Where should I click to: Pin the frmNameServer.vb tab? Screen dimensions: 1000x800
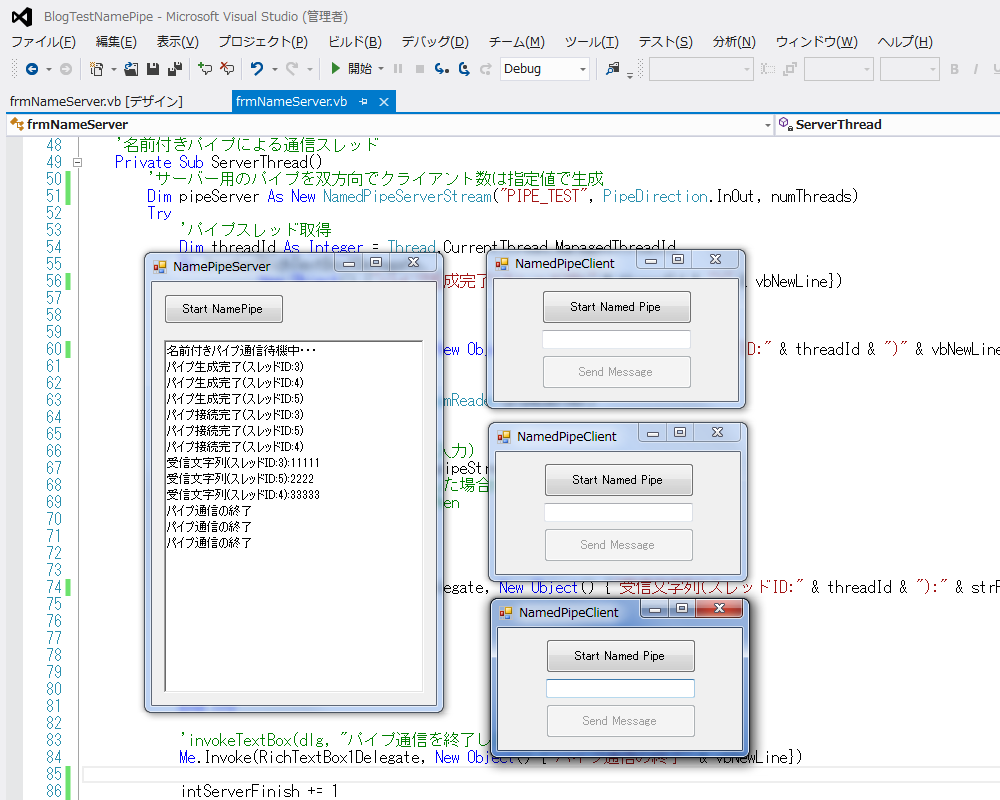(x=364, y=102)
